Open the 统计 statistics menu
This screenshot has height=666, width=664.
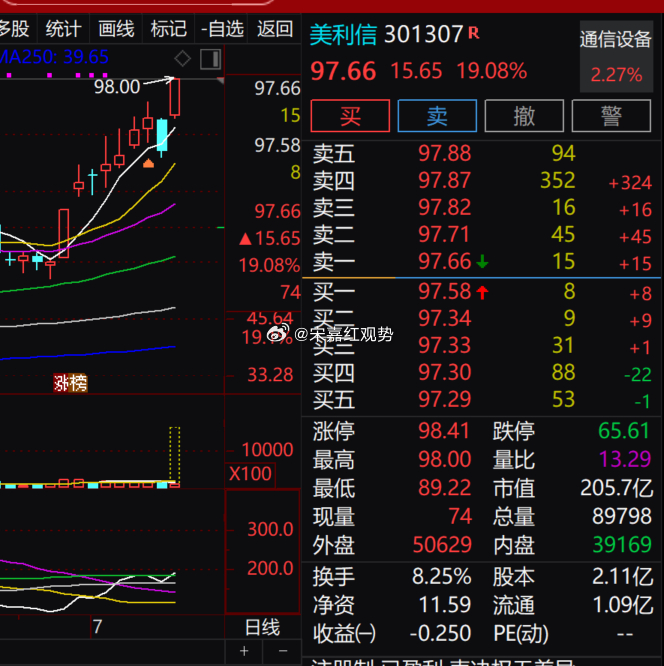pos(63,29)
